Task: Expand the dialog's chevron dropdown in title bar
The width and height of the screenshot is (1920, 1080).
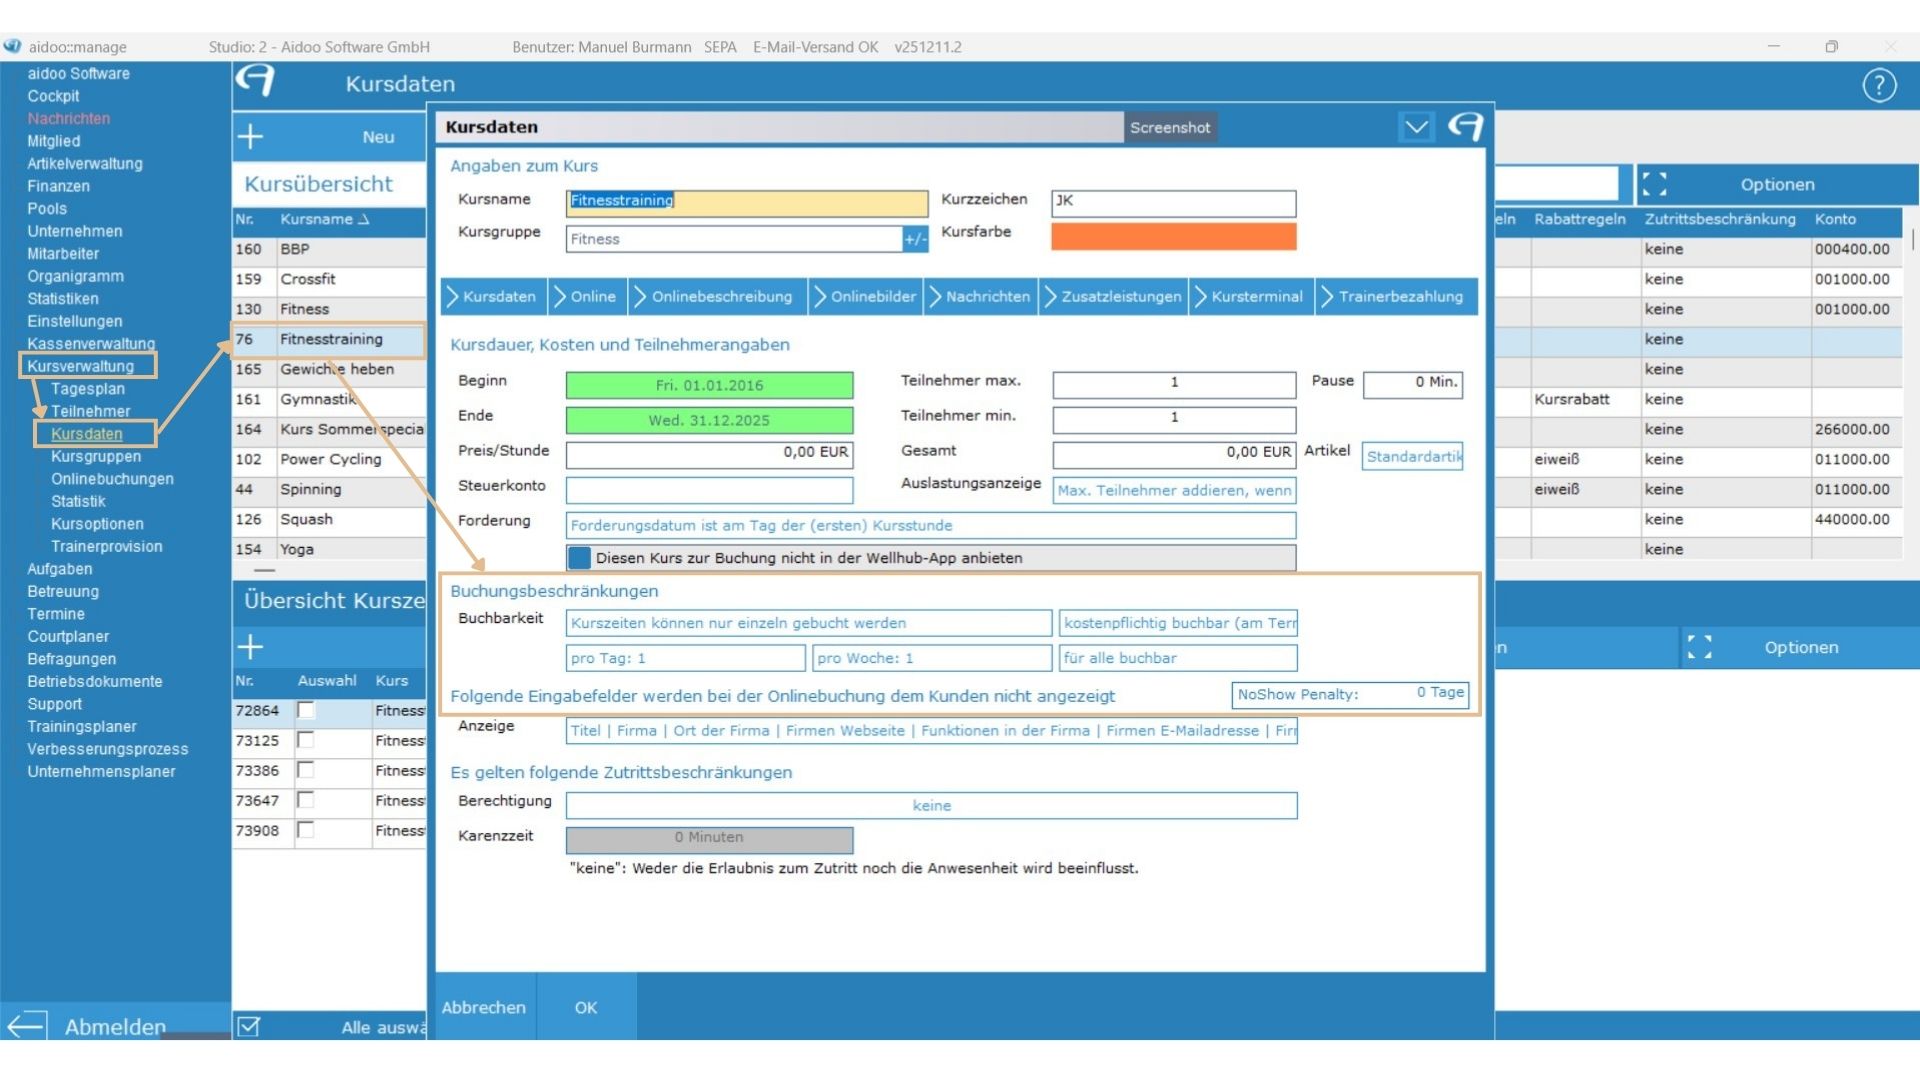Action: click(x=1416, y=127)
